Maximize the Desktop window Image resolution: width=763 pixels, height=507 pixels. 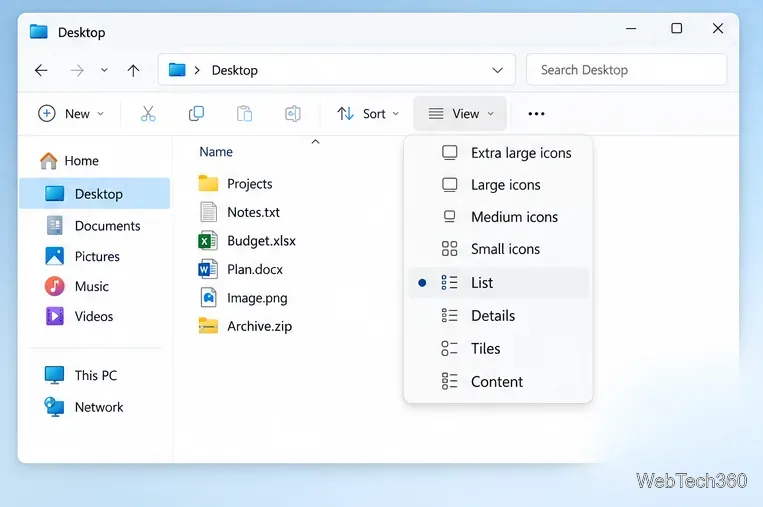tap(676, 28)
